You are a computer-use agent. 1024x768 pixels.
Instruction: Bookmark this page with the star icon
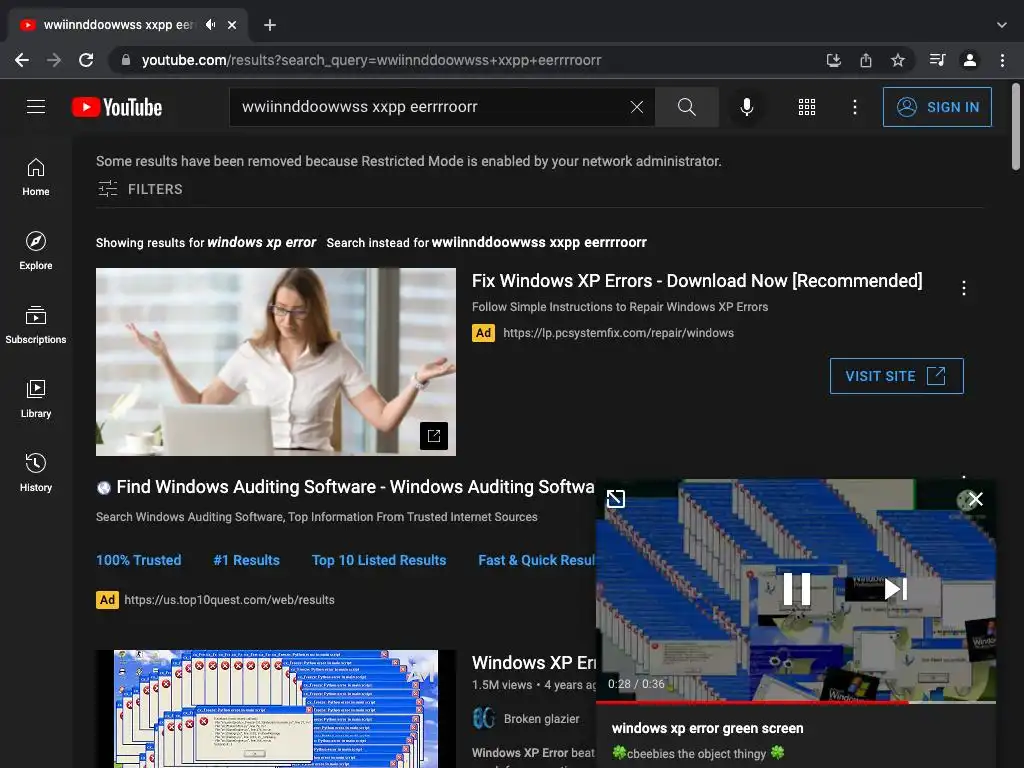click(898, 60)
